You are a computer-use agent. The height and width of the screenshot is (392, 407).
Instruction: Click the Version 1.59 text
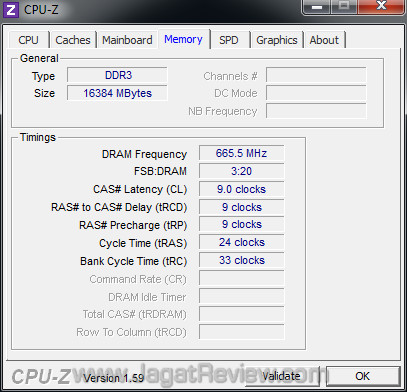[x=113, y=378]
